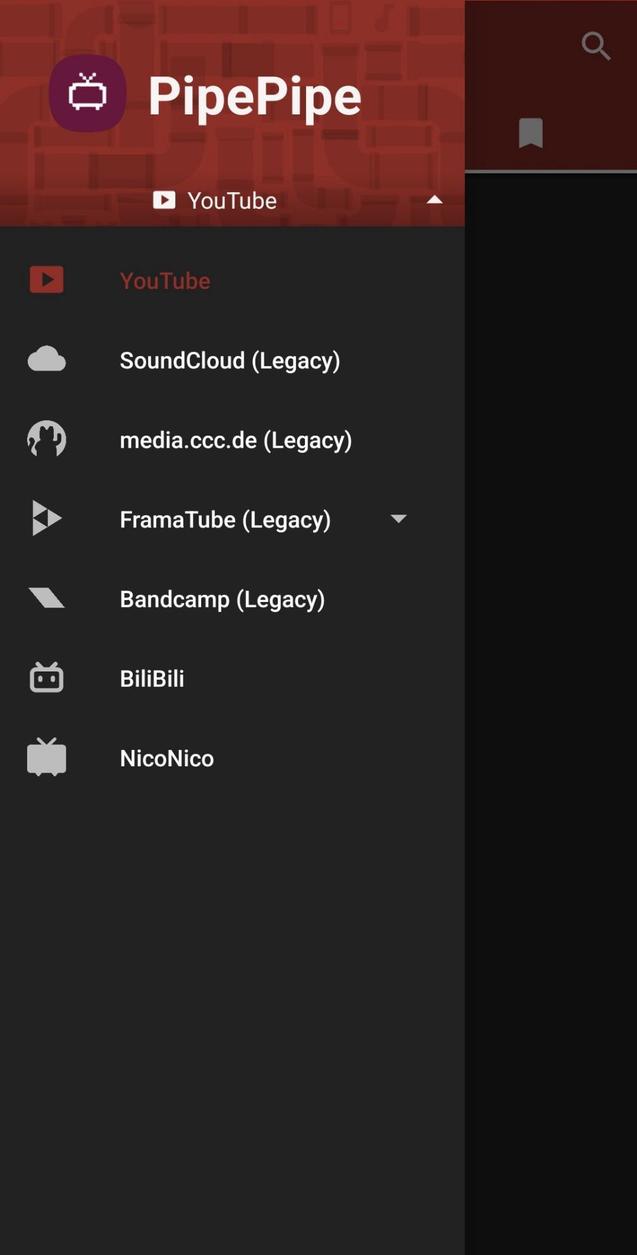Click the FramaTube play icon
Viewport: 637px width, 1255px height.
pyautogui.click(x=46, y=518)
